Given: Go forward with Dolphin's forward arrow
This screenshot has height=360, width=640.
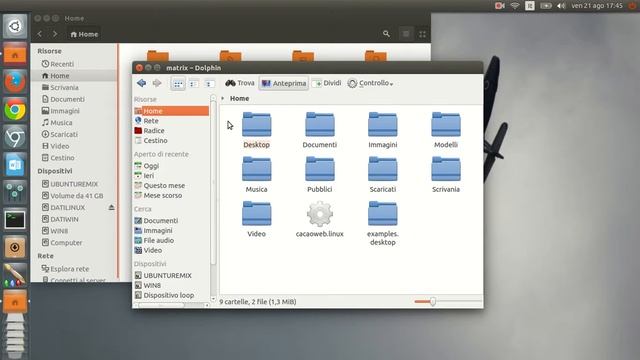Looking at the screenshot, I should point(157,83).
